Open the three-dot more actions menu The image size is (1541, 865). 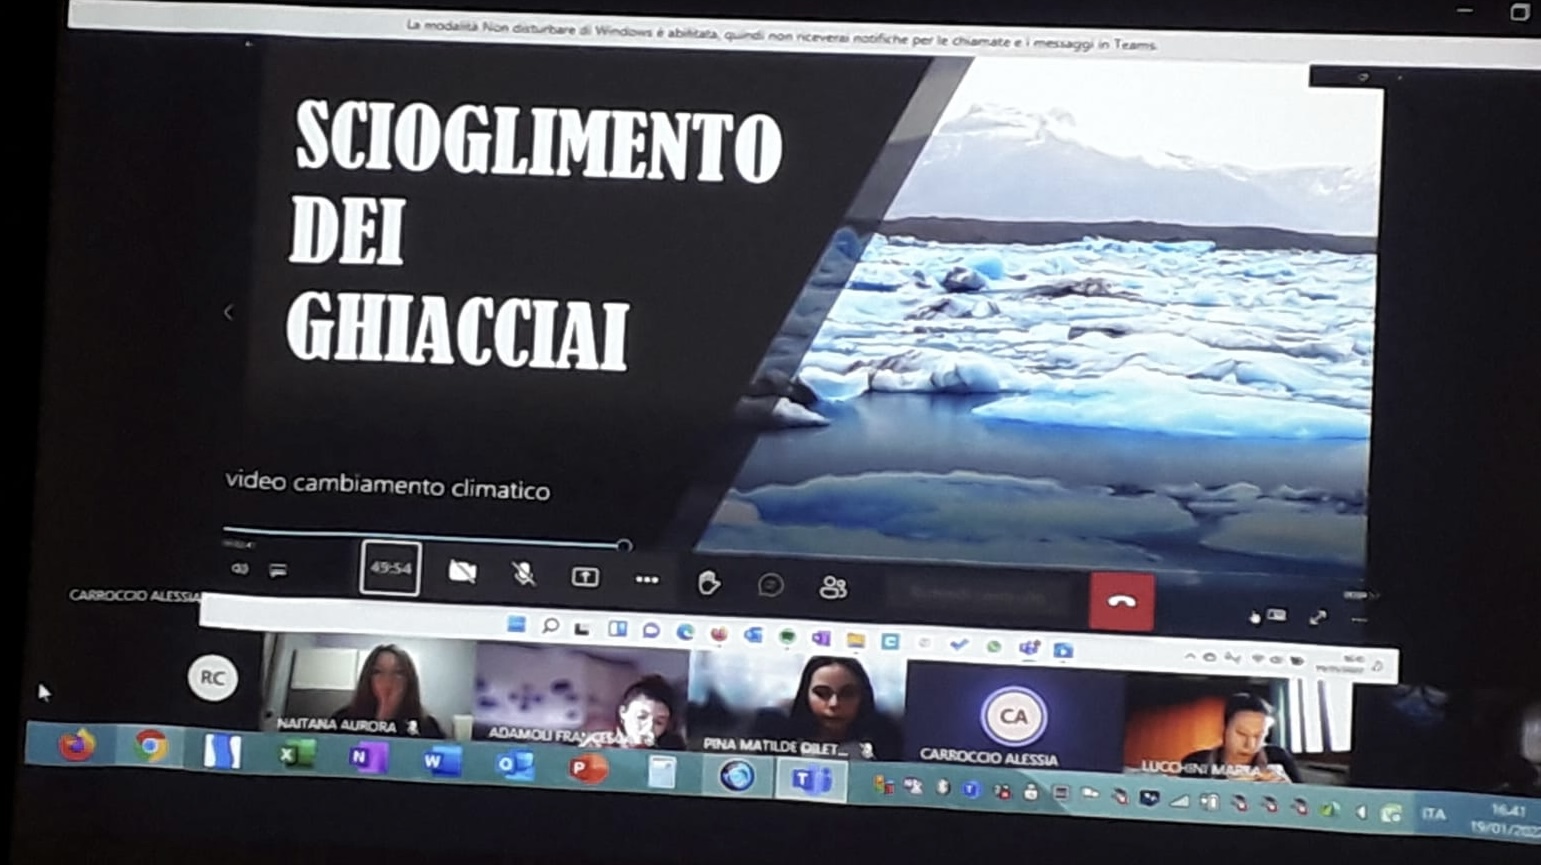click(647, 580)
